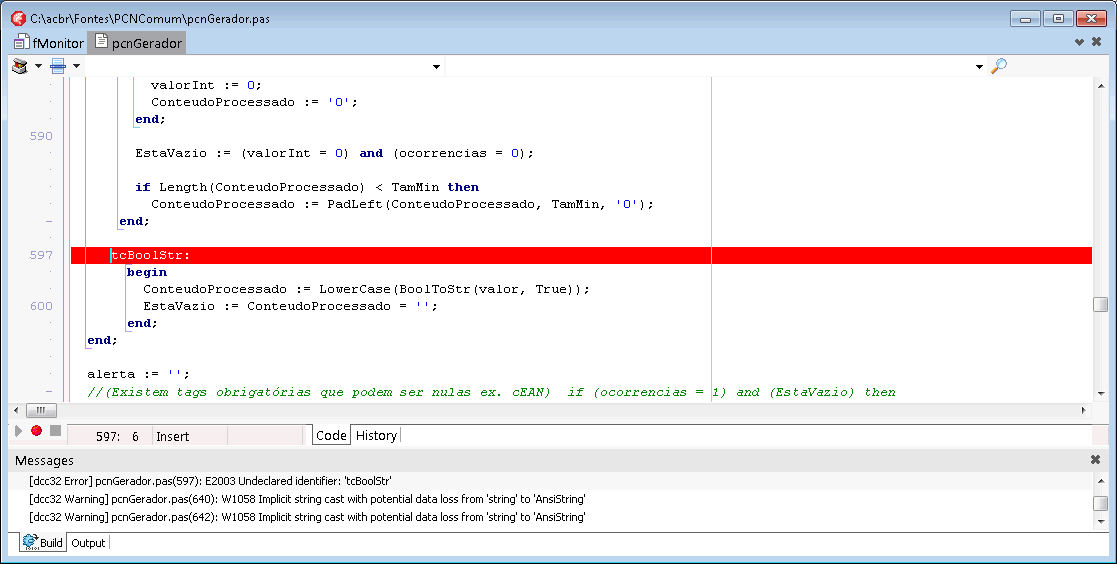Click gutter line number 600
1117x564 pixels.
[x=41, y=306]
